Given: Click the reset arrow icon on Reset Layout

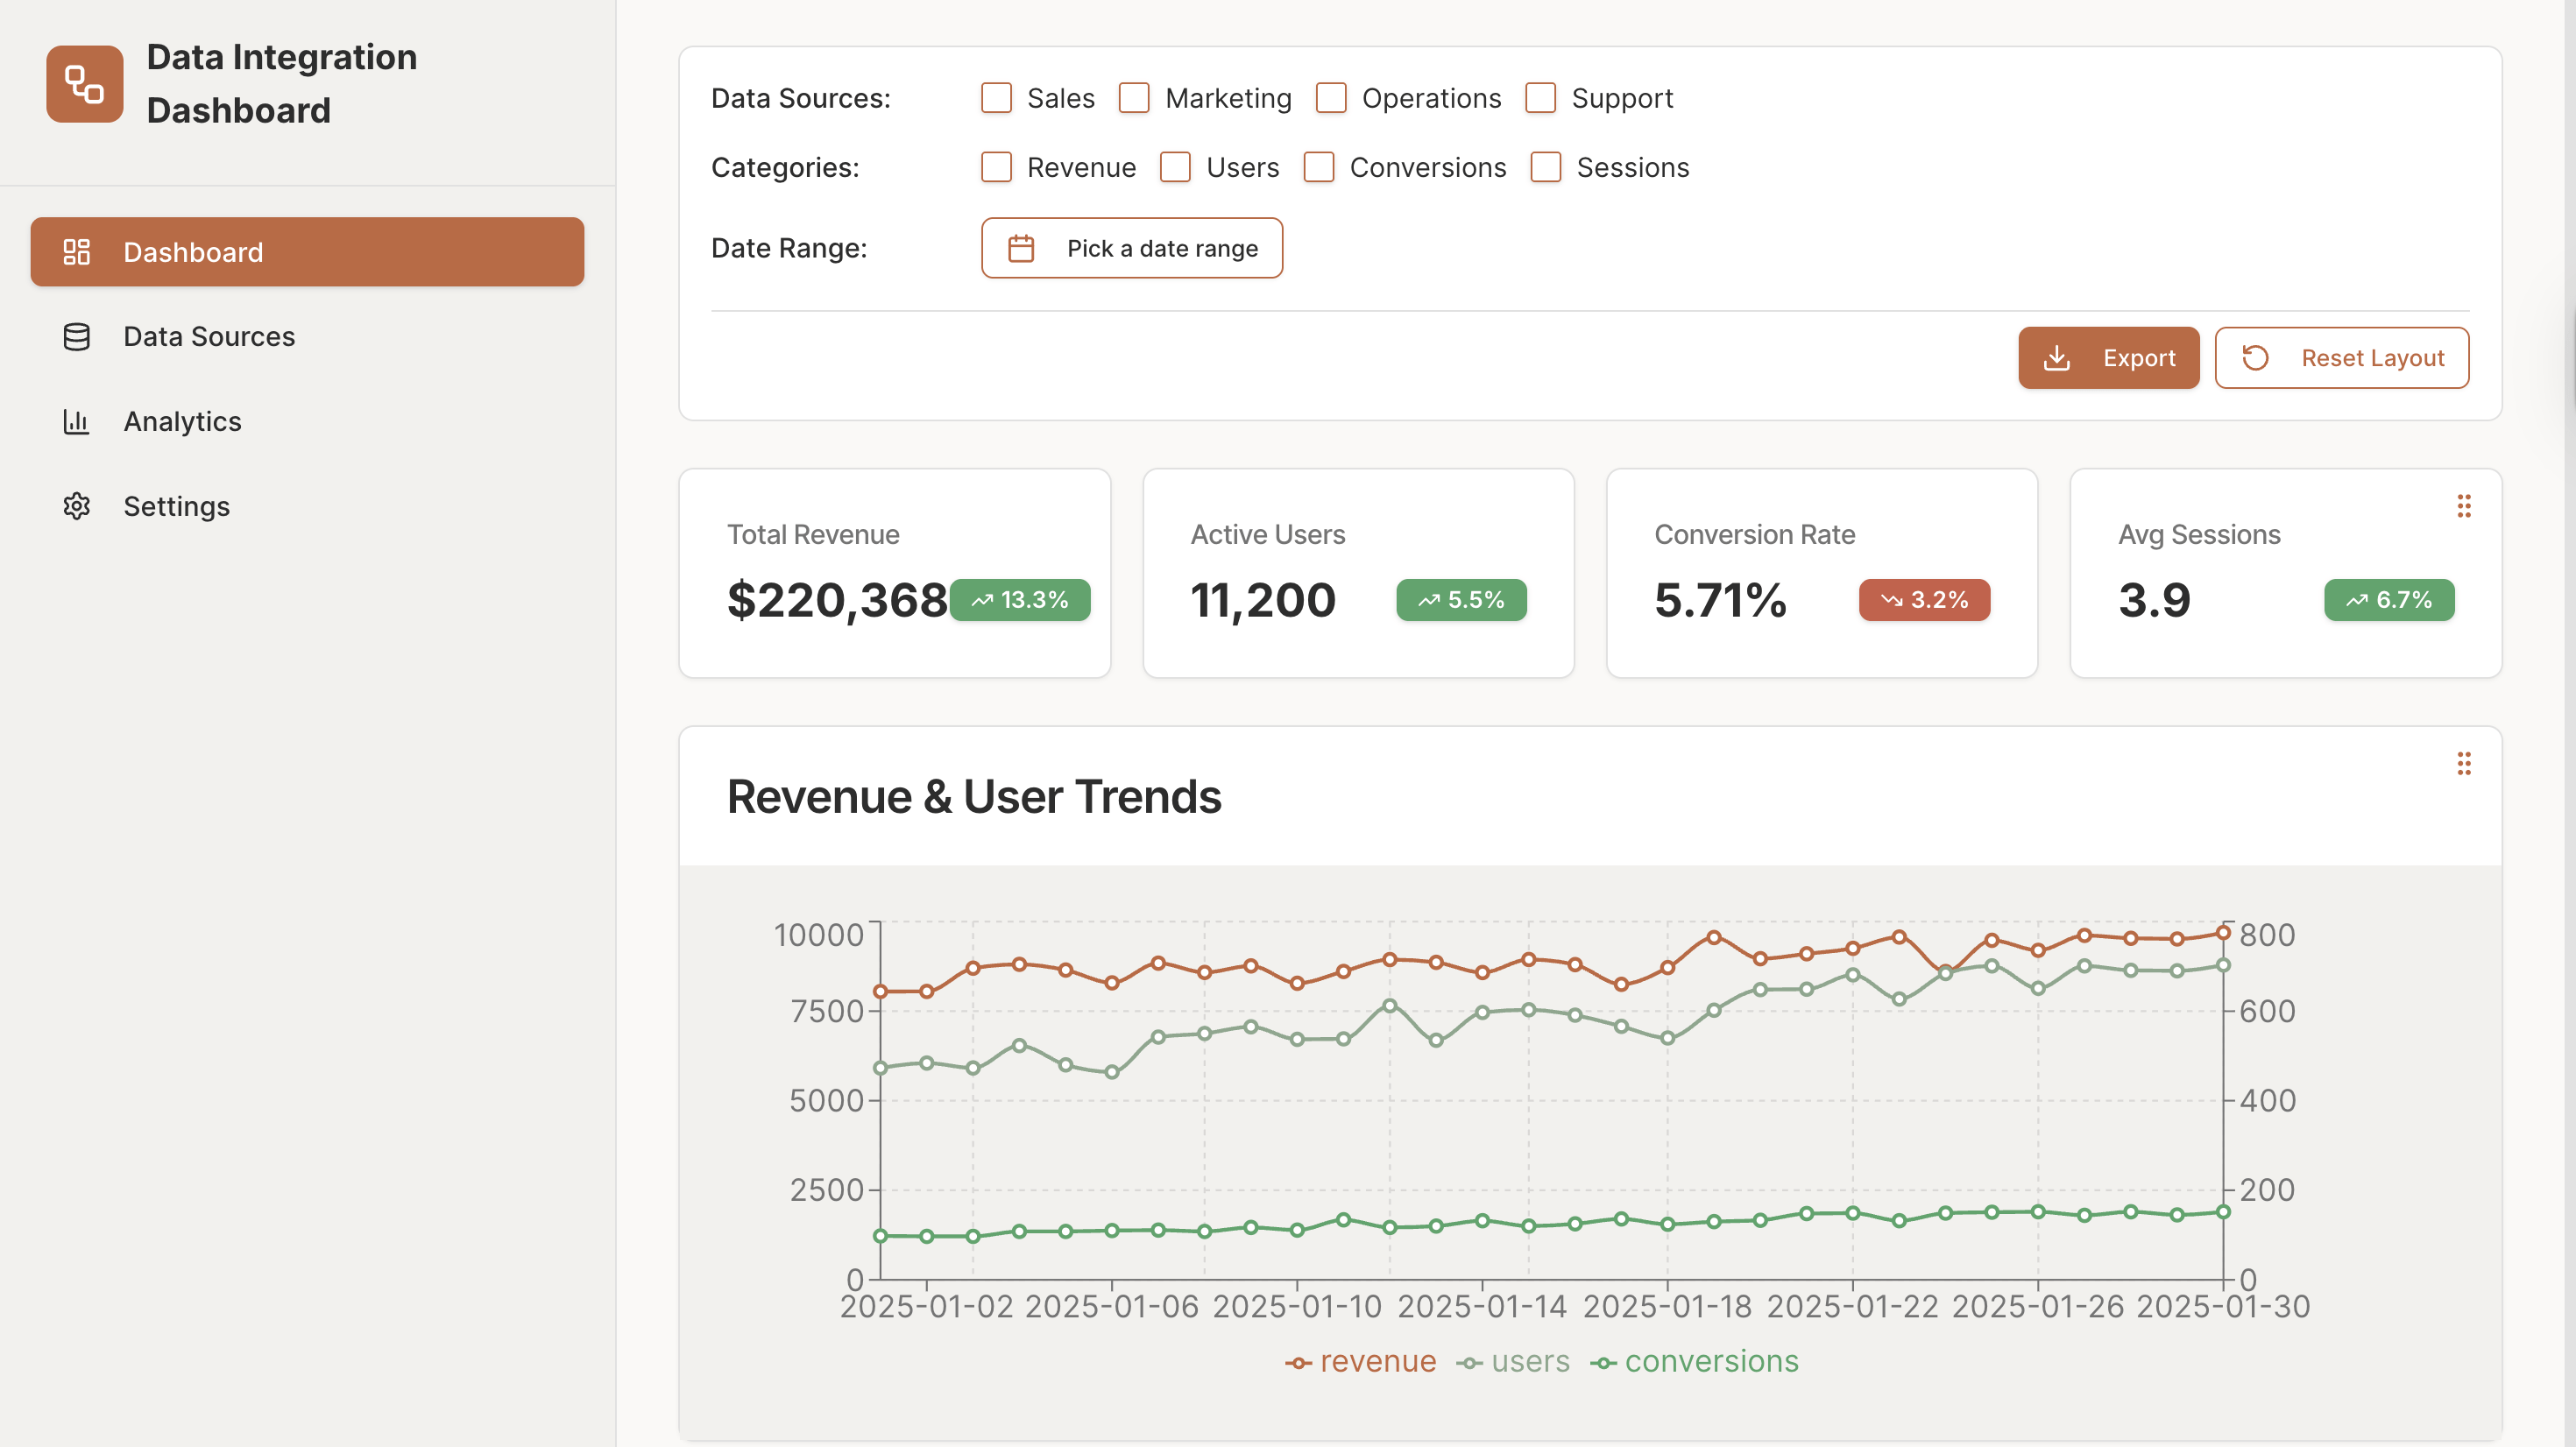Looking at the screenshot, I should tap(2258, 357).
